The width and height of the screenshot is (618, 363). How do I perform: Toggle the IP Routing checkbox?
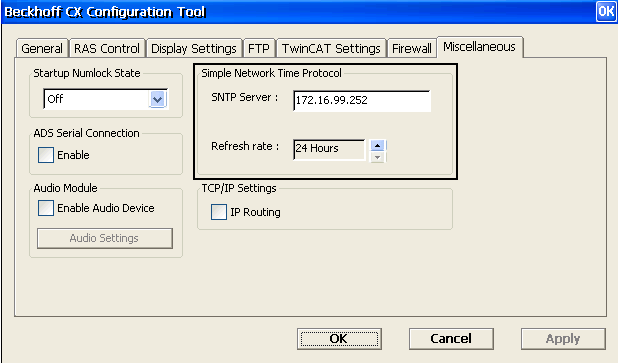219,212
